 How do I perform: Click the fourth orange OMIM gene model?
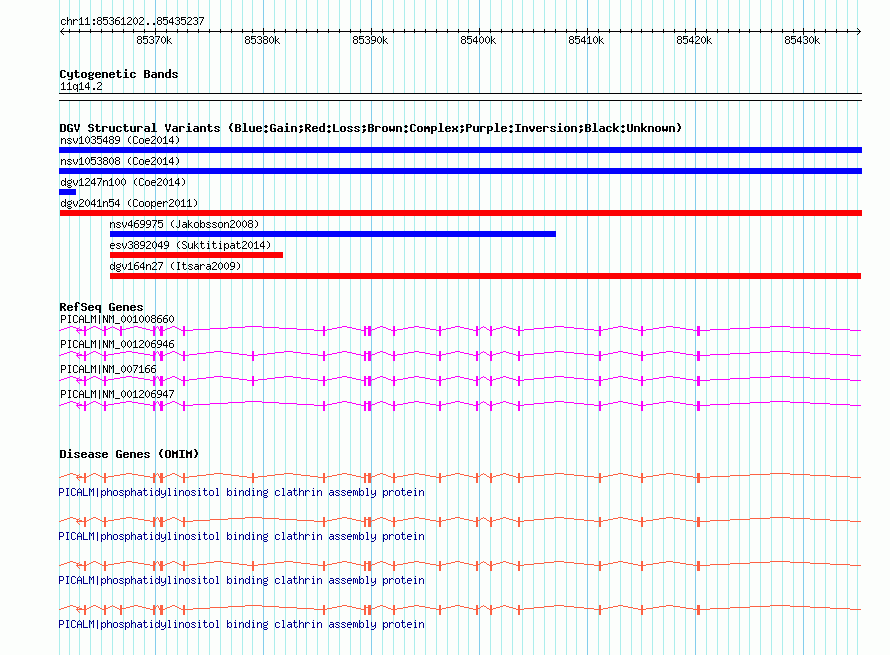[460, 609]
